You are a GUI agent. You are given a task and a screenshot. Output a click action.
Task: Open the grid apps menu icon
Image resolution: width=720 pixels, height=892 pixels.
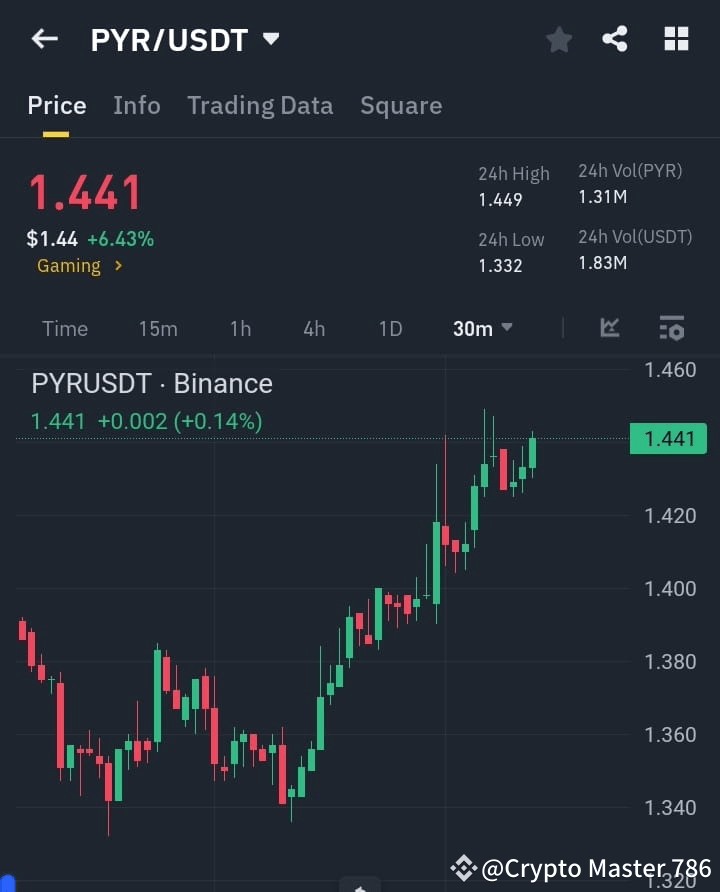pos(676,39)
